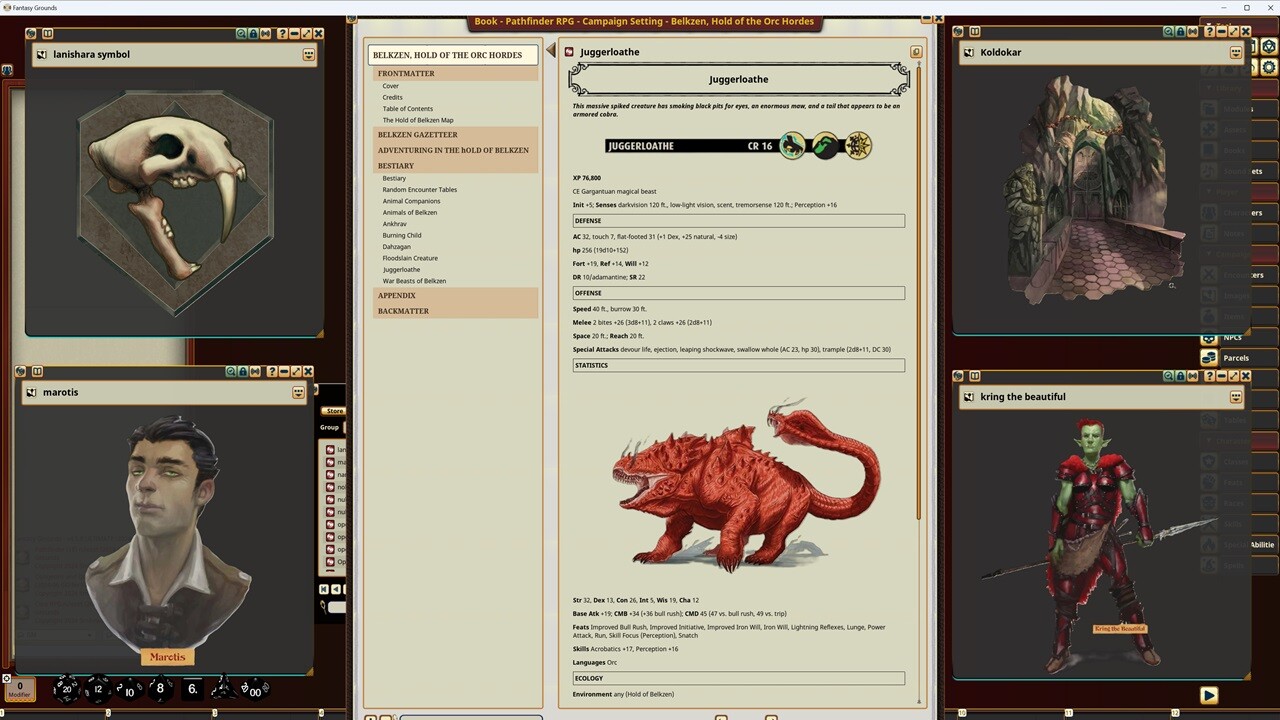This screenshot has width=1280, height=720.
Task: Open The Hold of Belkzen Map entry
Action: click(x=418, y=120)
